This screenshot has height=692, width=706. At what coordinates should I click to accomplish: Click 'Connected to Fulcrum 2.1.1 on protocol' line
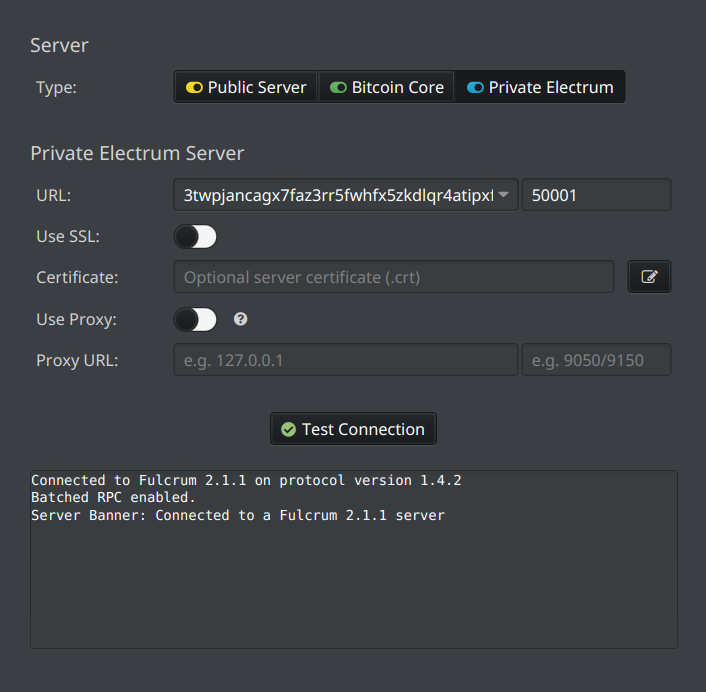(x=246, y=480)
